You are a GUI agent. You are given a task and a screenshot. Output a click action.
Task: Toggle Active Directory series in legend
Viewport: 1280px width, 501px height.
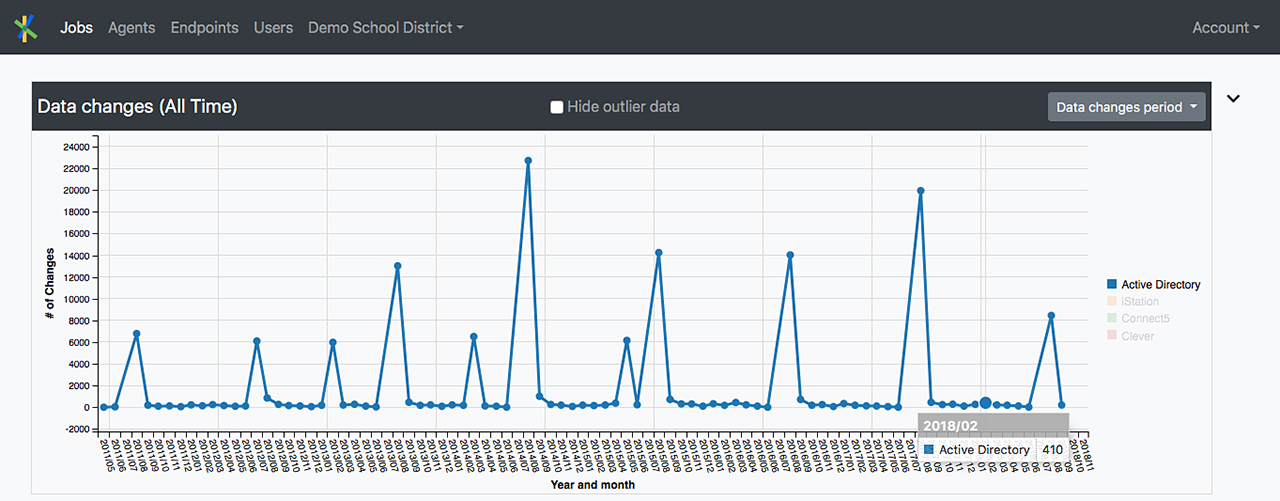click(1160, 285)
